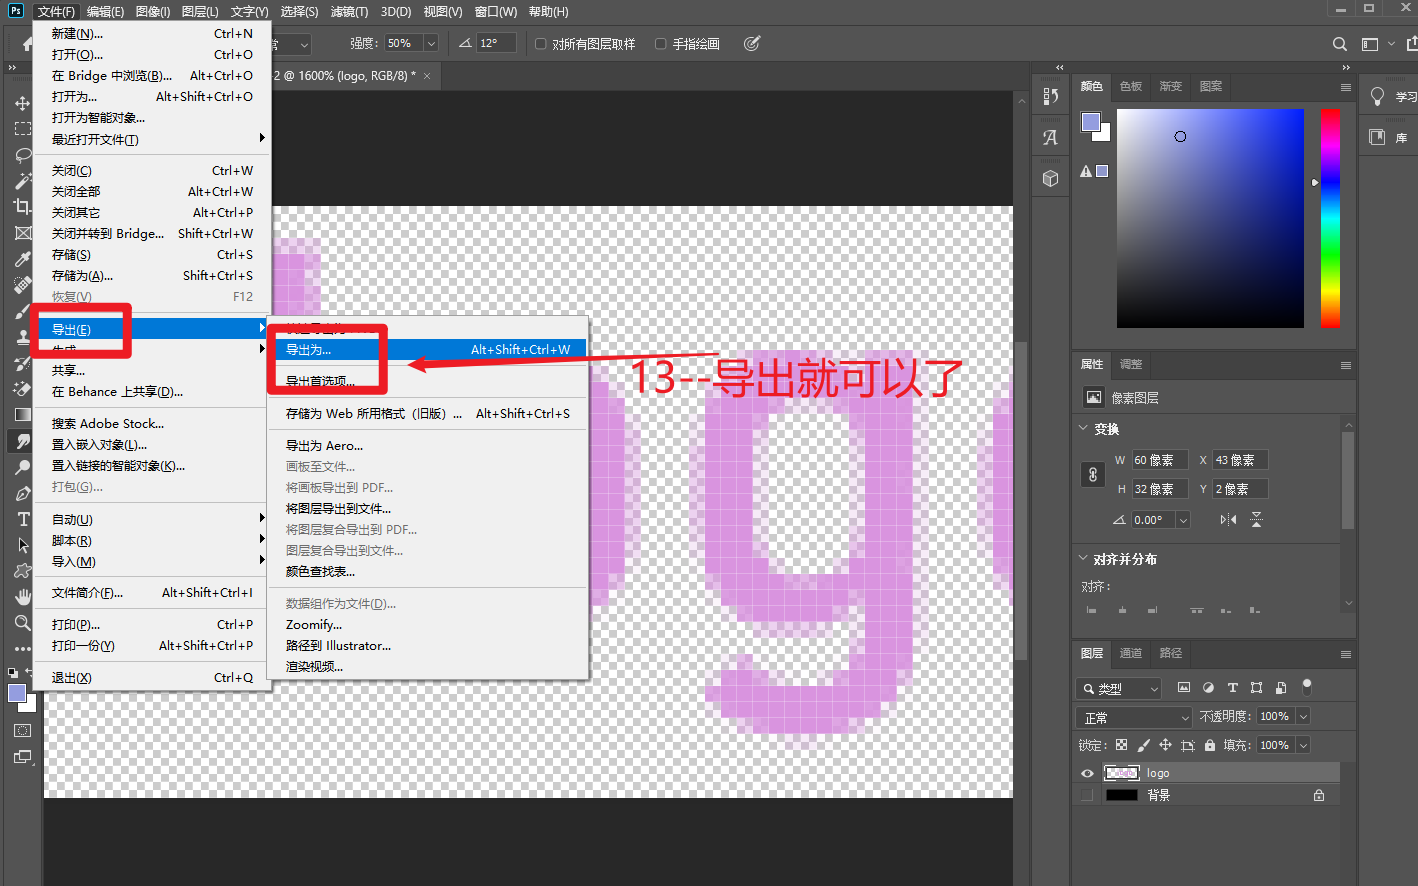Open the Color panel menu icon
The width and height of the screenshot is (1418, 886).
(x=1346, y=87)
